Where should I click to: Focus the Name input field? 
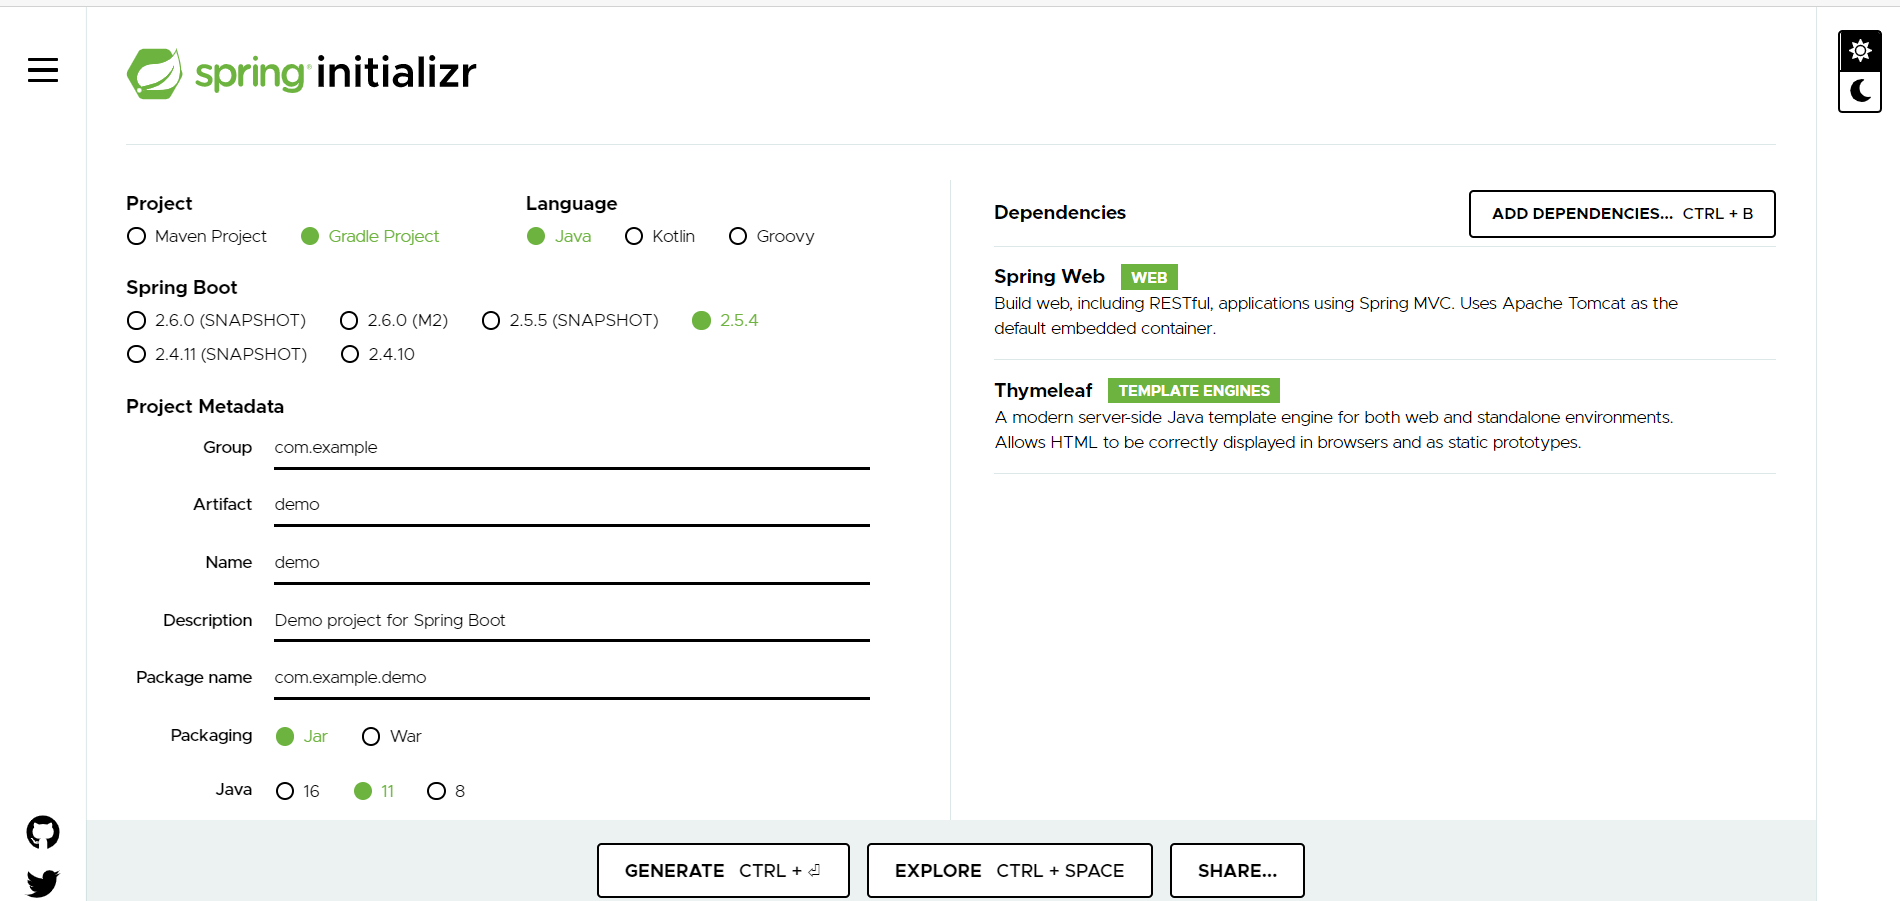pyautogui.click(x=572, y=563)
